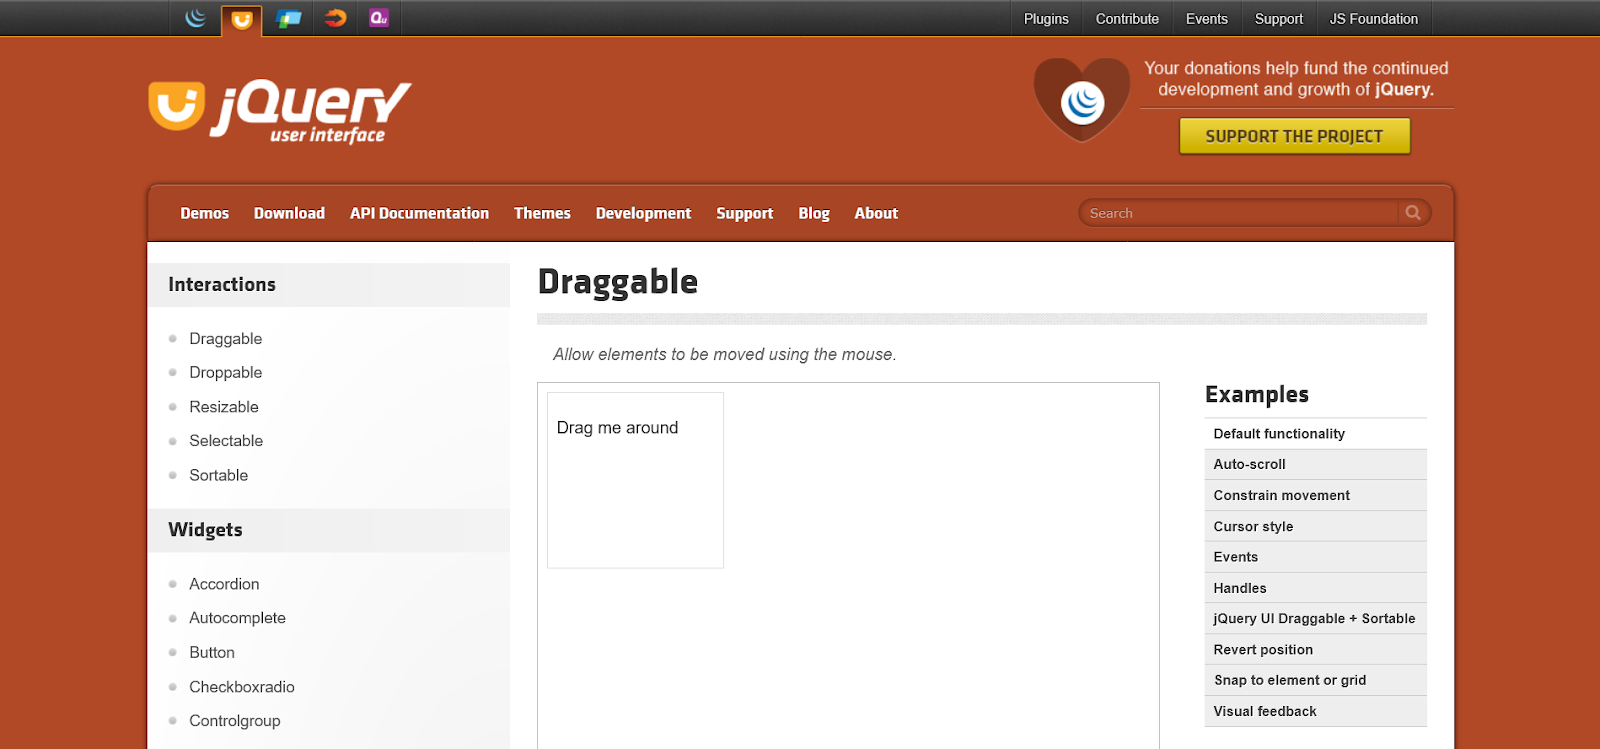Screen dimensions: 1600x749
Task: Open Controlgroup widget demo
Action: pyautogui.click(x=235, y=721)
